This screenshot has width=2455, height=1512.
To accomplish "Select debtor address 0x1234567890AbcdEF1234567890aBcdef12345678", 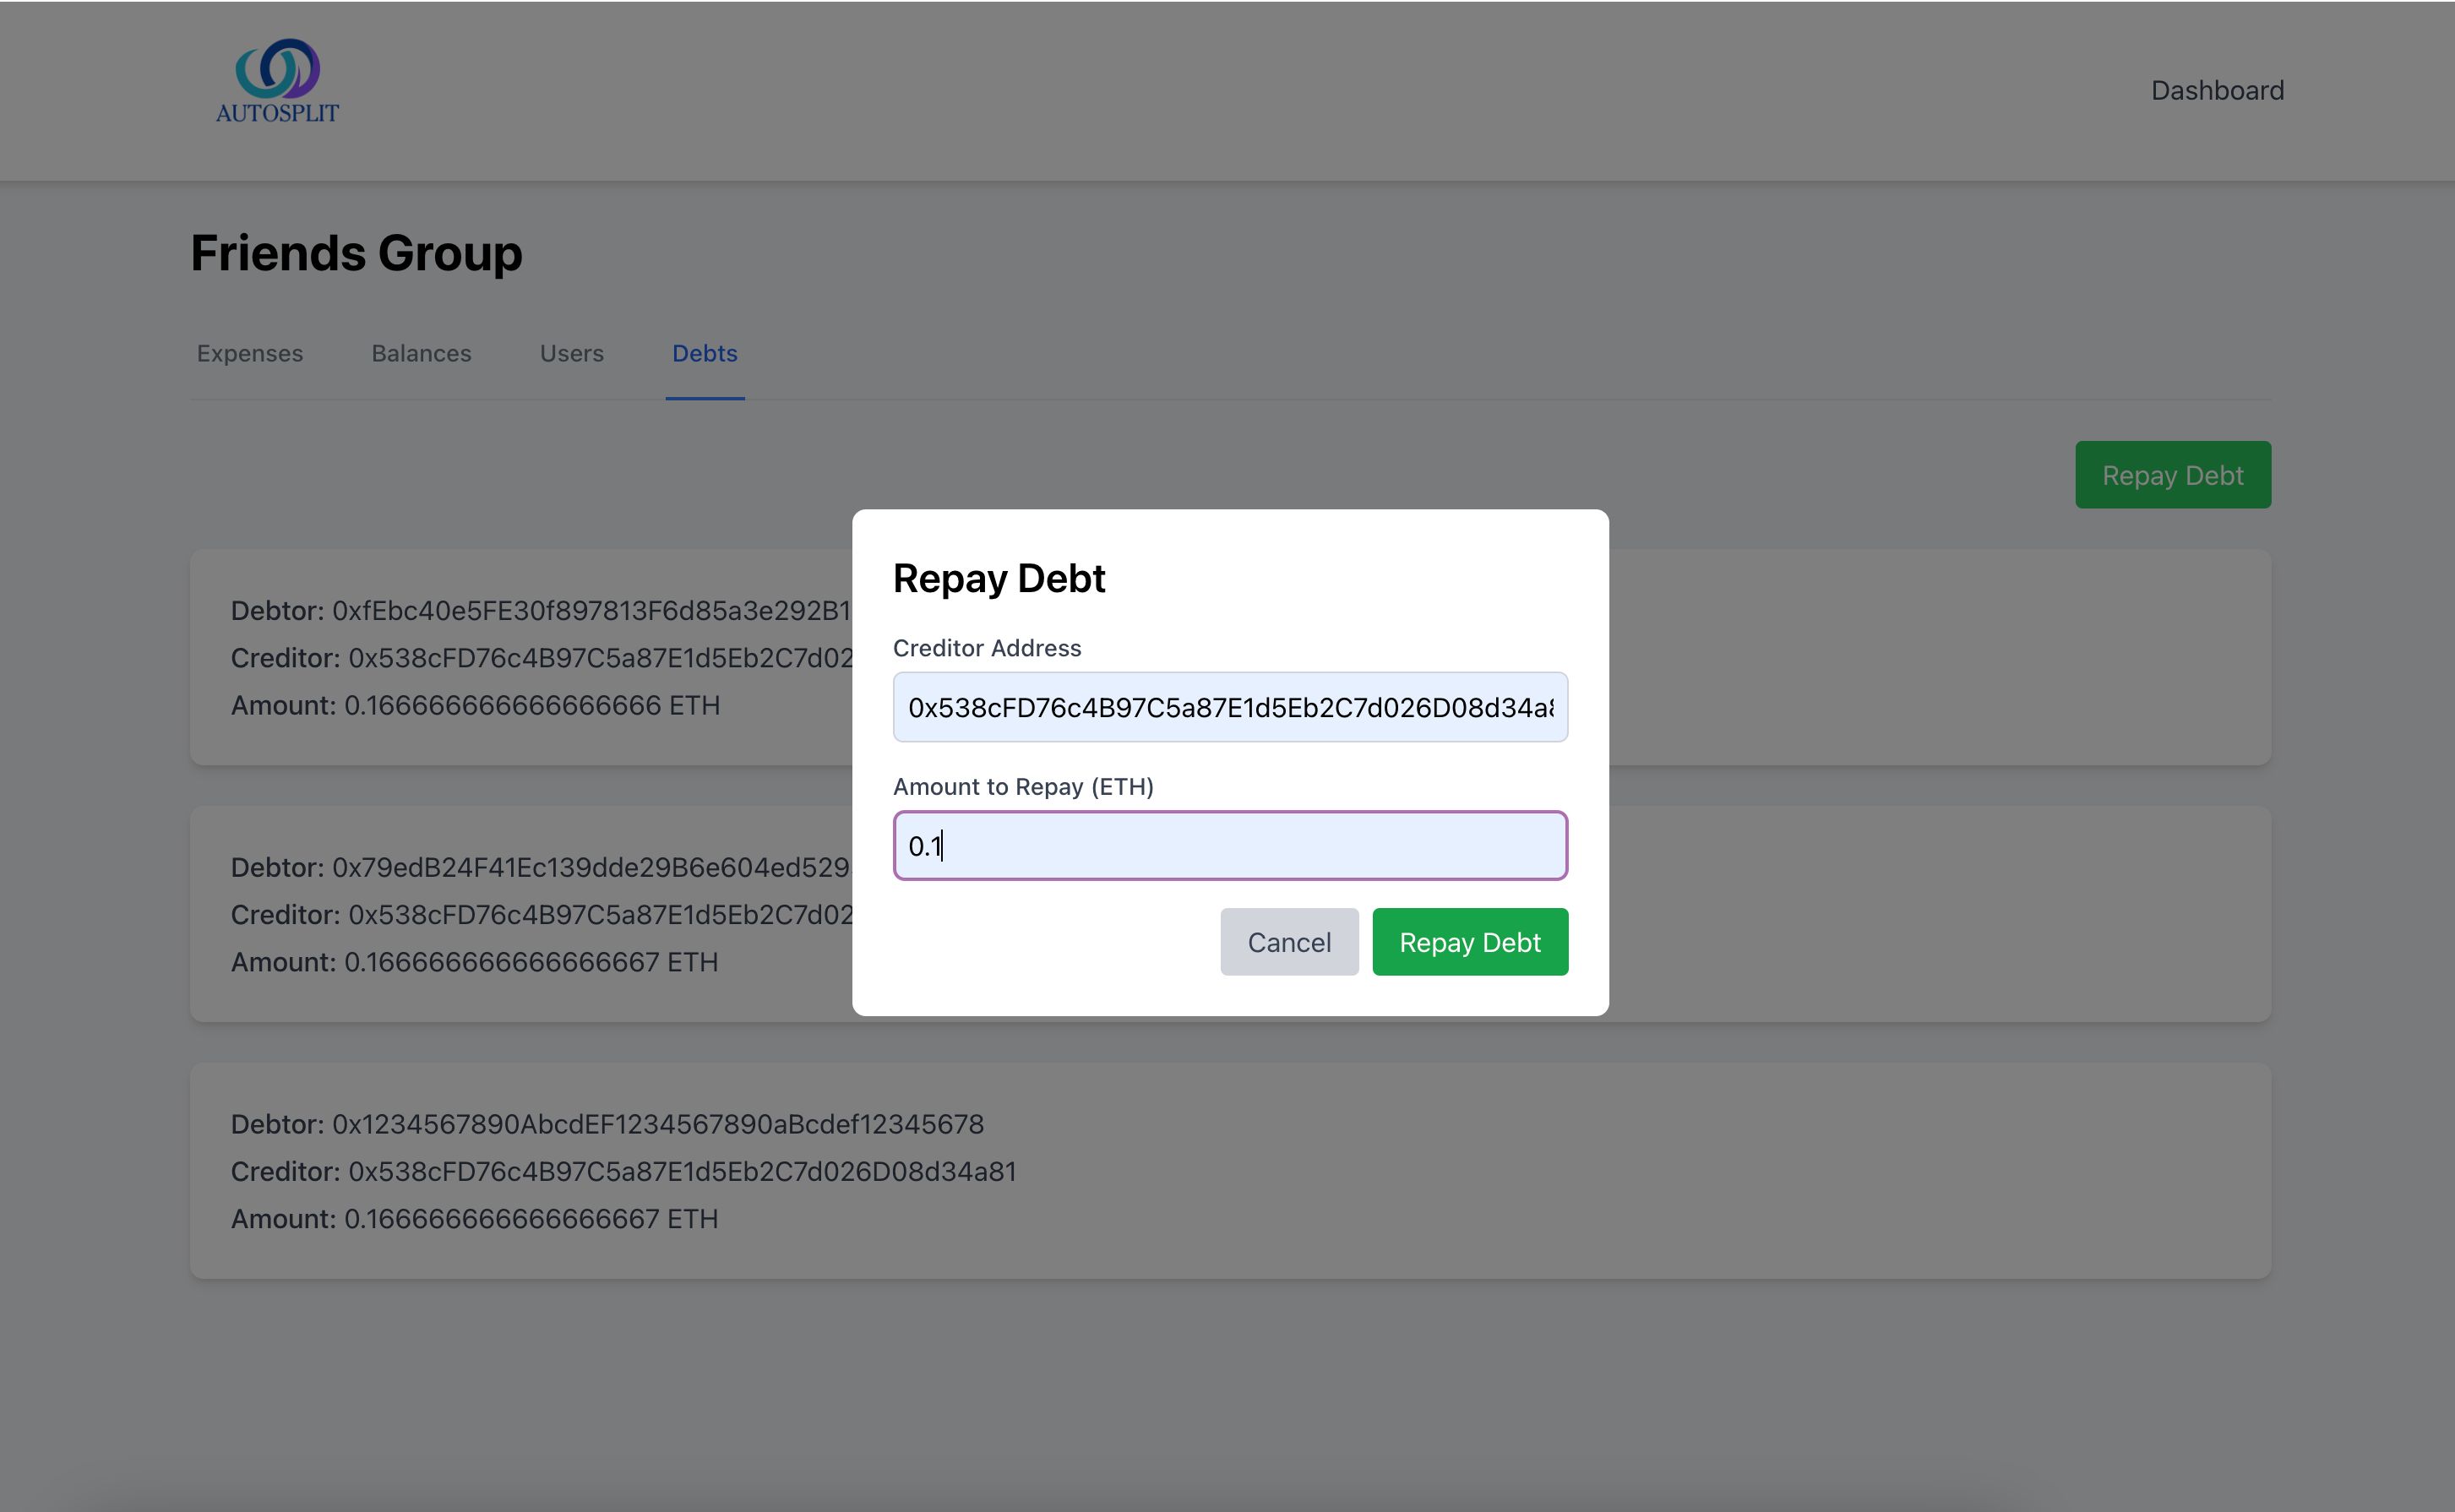I will pyautogui.click(x=657, y=1124).
